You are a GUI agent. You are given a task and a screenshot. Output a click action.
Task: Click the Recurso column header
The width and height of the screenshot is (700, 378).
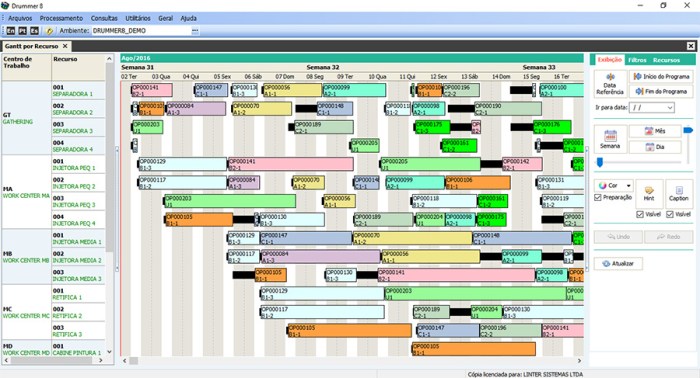point(79,67)
